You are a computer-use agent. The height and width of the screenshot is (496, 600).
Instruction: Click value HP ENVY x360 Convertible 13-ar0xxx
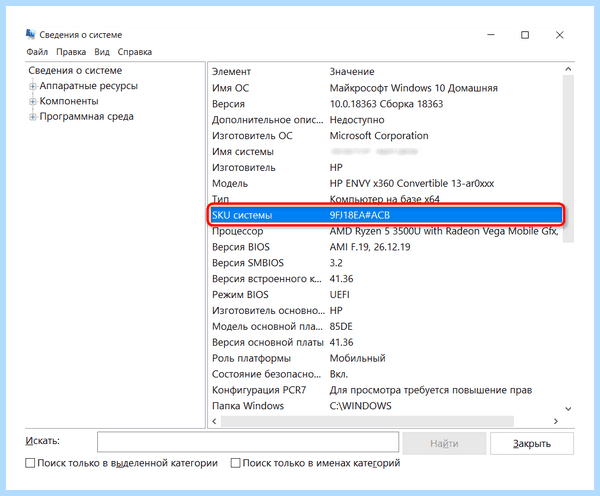pyautogui.click(x=412, y=183)
